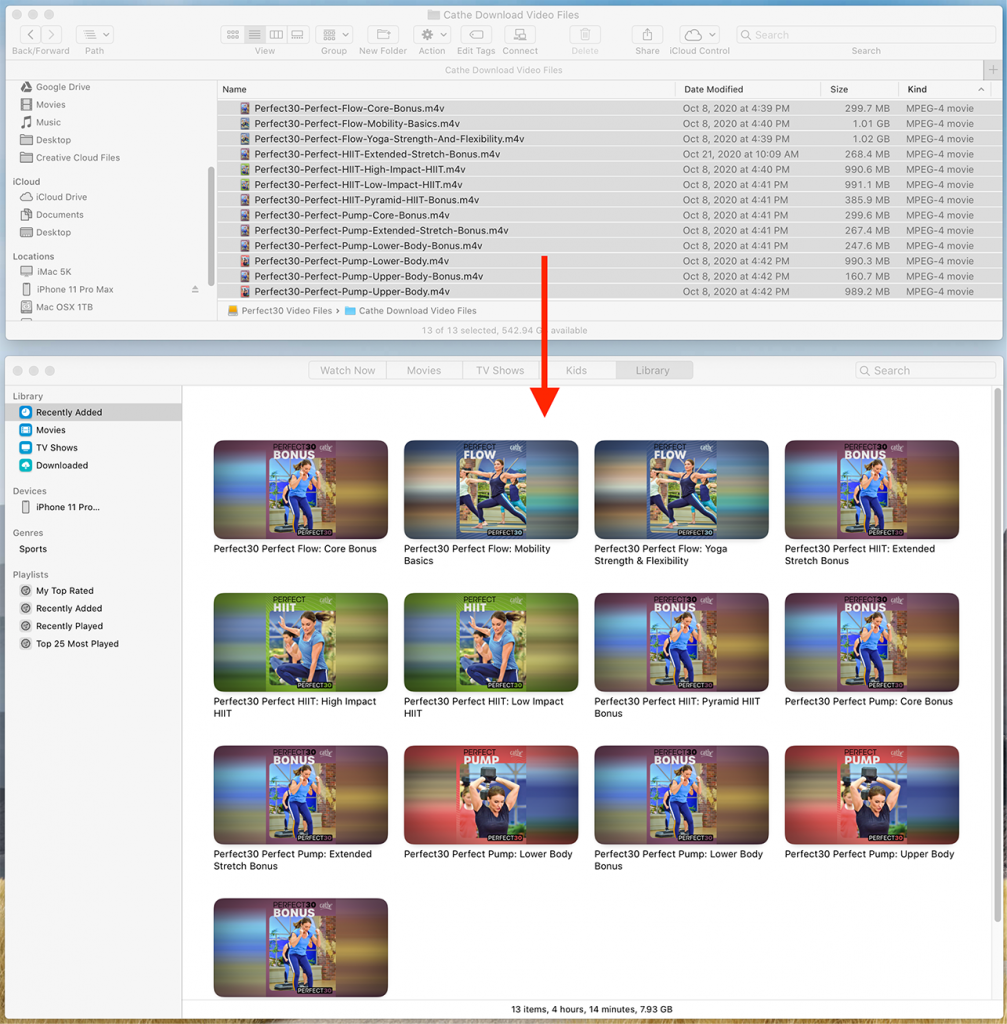Sort files by Name column
This screenshot has height=1024, width=1007.
coord(234,89)
